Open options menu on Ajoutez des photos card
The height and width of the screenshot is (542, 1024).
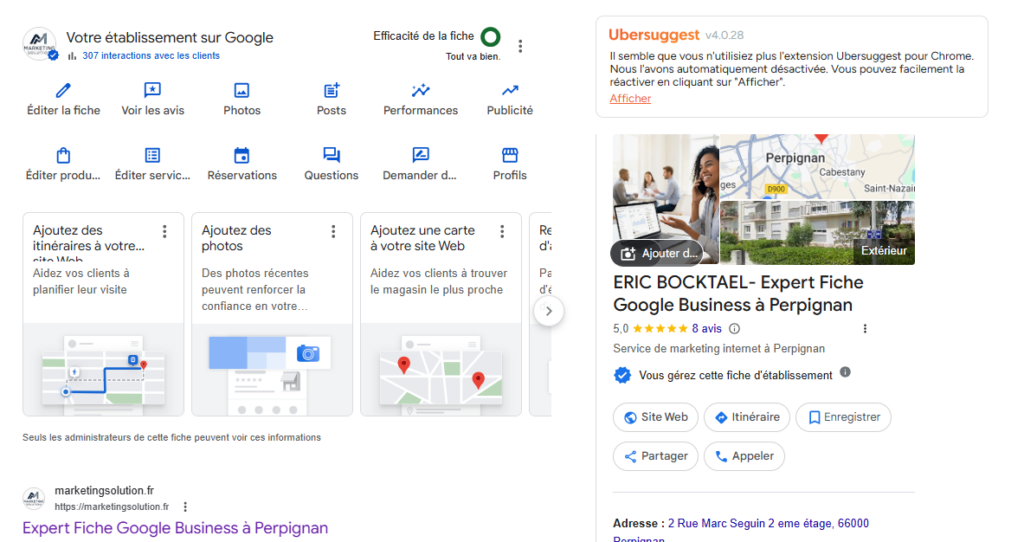[x=333, y=231]
